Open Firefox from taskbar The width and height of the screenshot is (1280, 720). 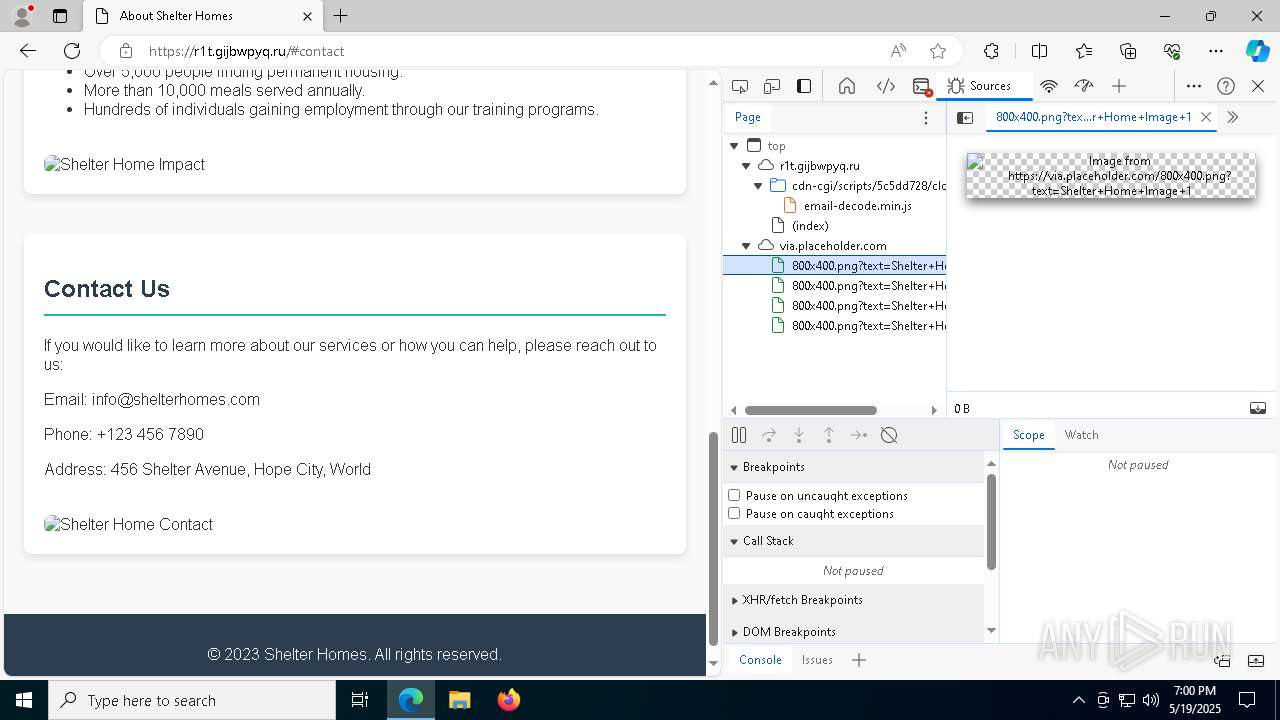[x=509, y=700]
